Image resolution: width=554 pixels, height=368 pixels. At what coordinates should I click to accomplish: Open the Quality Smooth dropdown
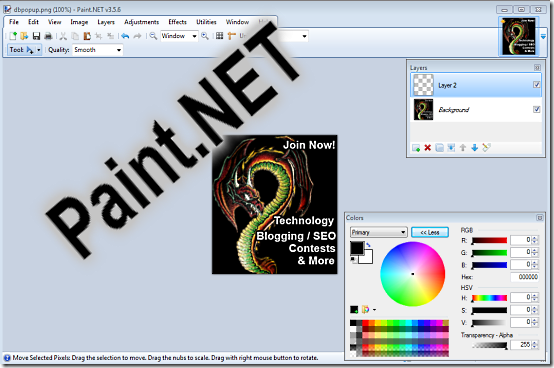[x=98, y=50]
